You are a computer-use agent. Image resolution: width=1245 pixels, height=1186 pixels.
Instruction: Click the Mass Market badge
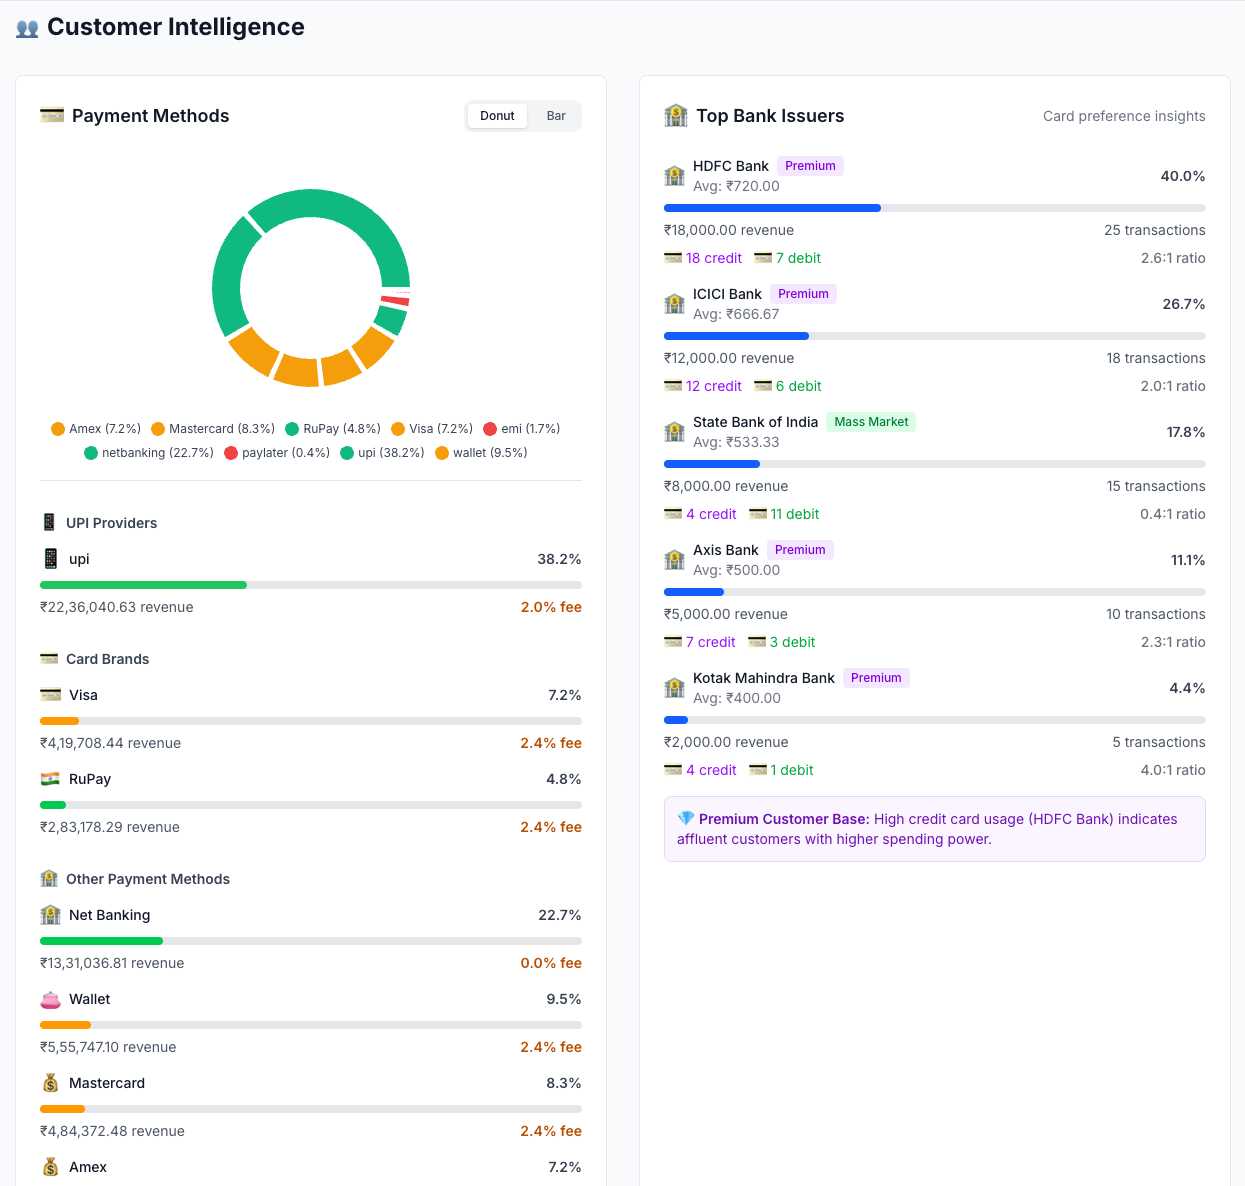pyautogui.click(x=871, y=422)
